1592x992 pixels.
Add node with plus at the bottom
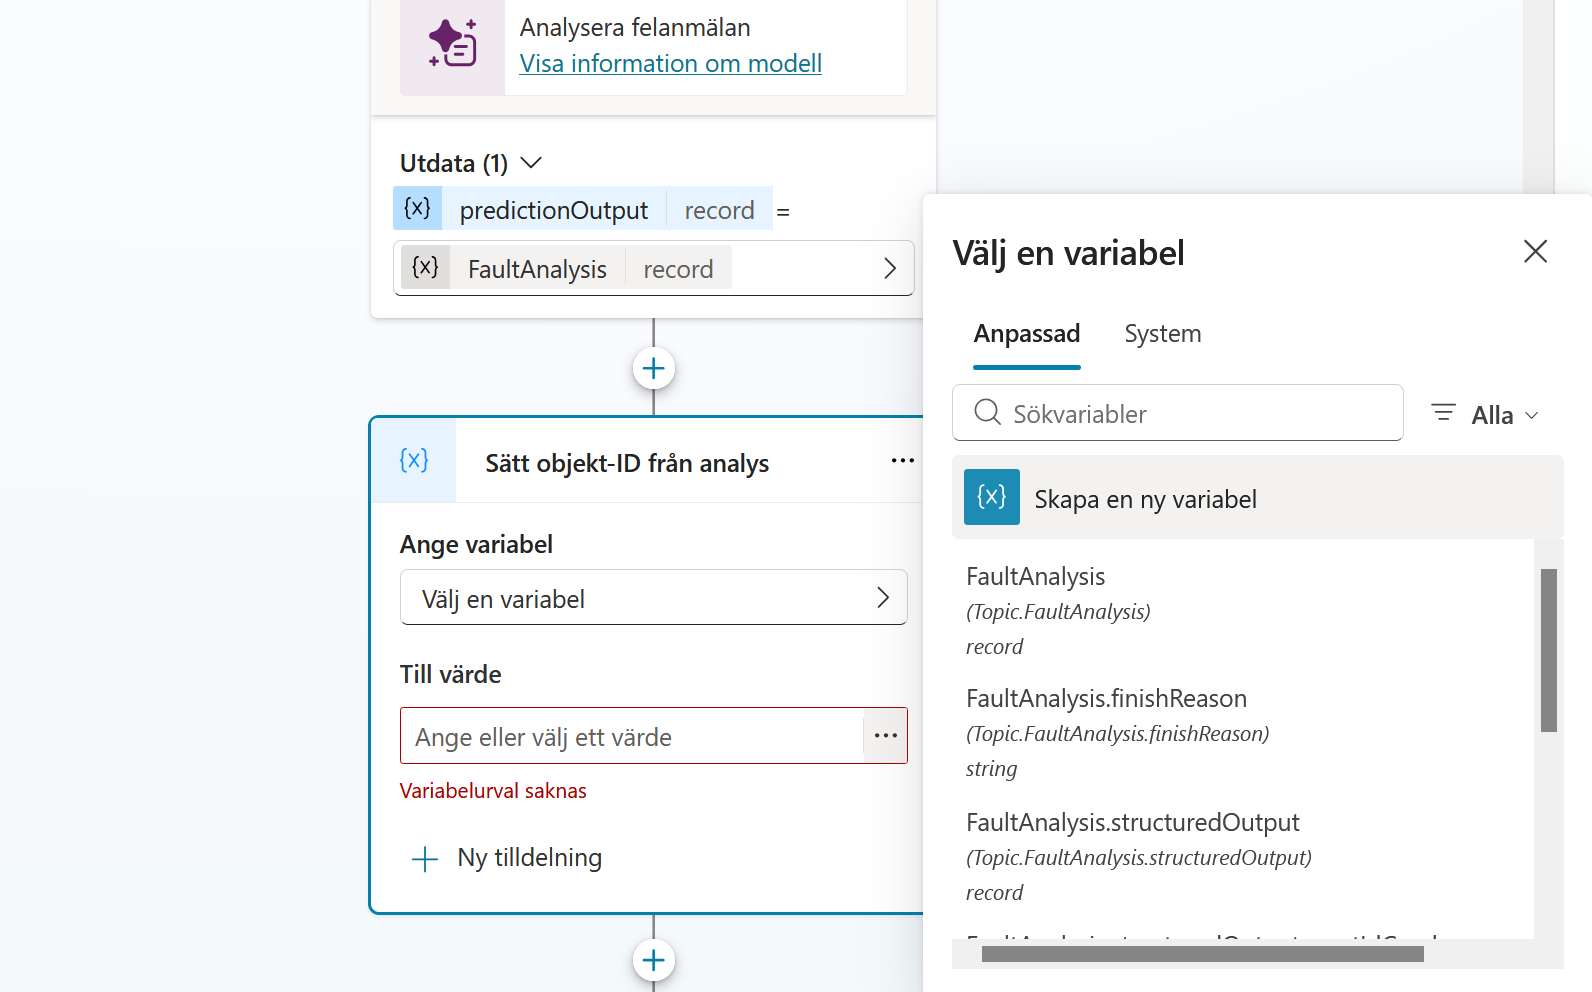point(654,961)
